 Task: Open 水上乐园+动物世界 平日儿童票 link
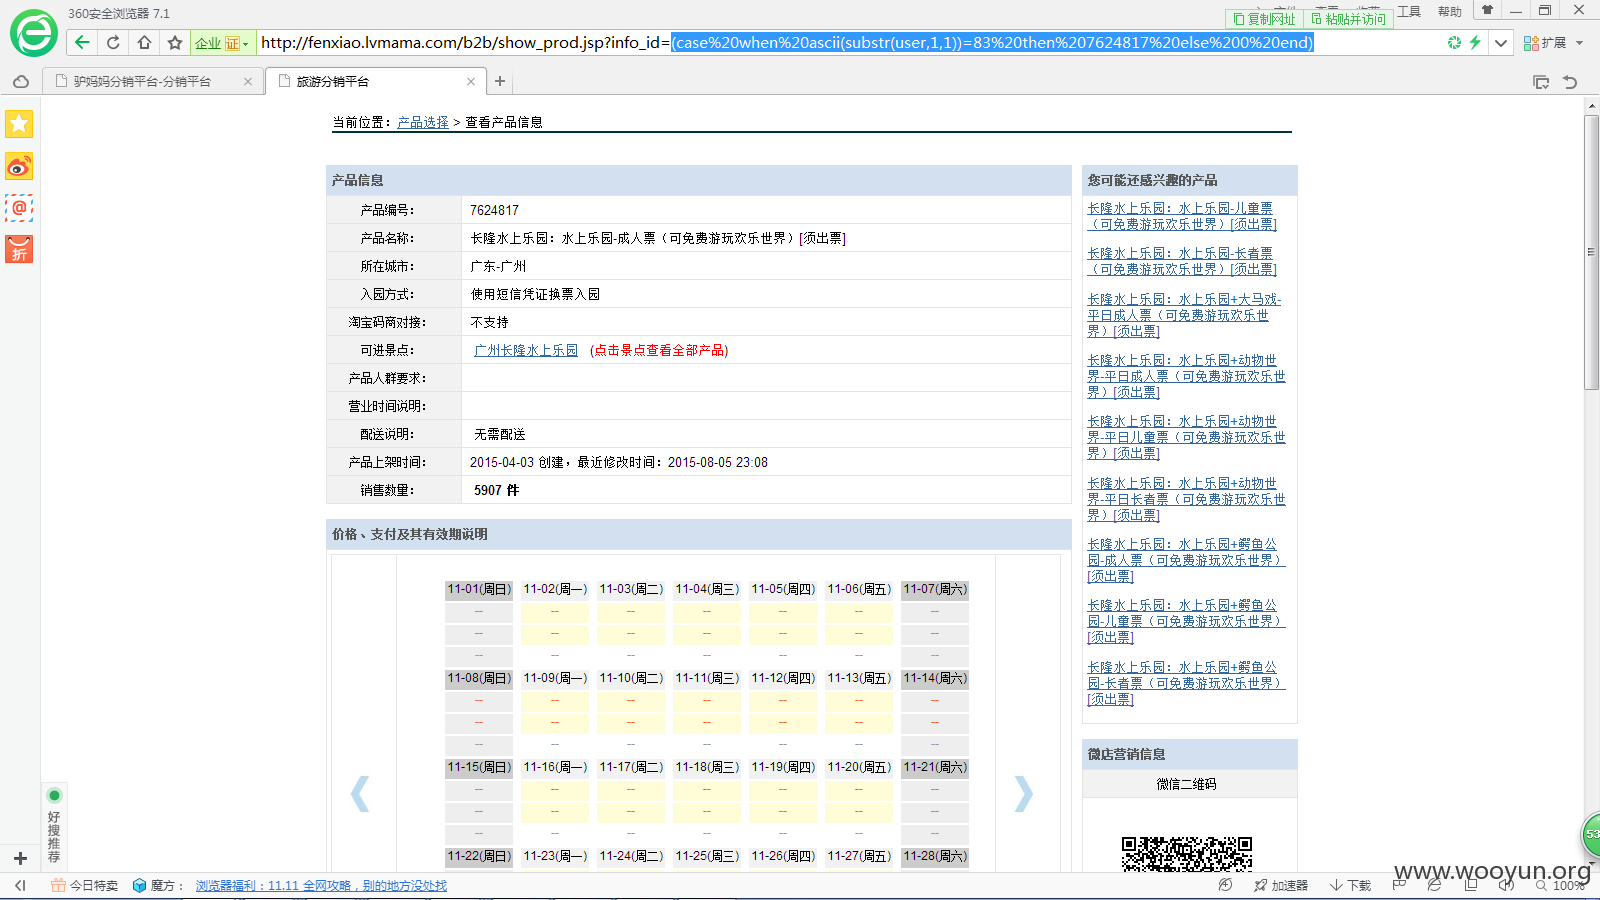[1186, 437]
